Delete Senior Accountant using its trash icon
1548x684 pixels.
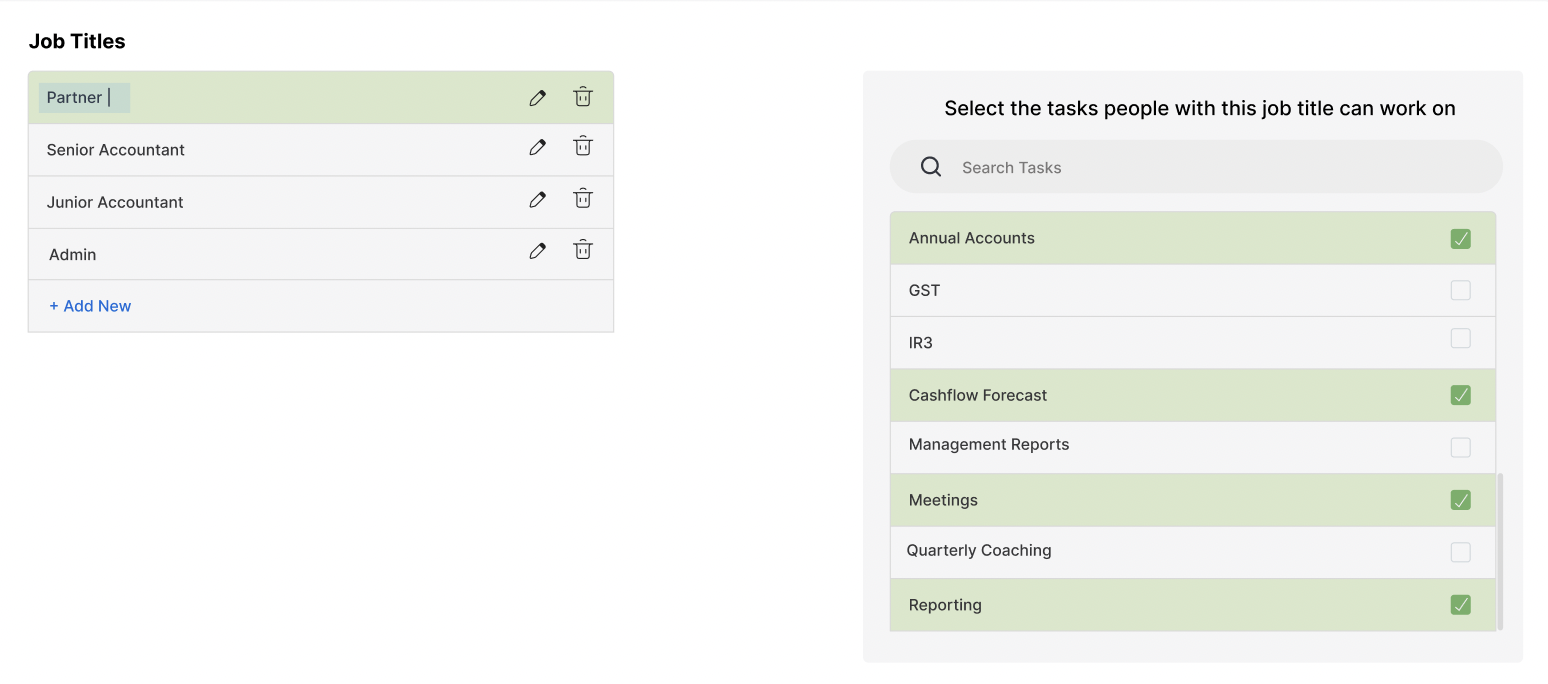click(x=582, y=145)
